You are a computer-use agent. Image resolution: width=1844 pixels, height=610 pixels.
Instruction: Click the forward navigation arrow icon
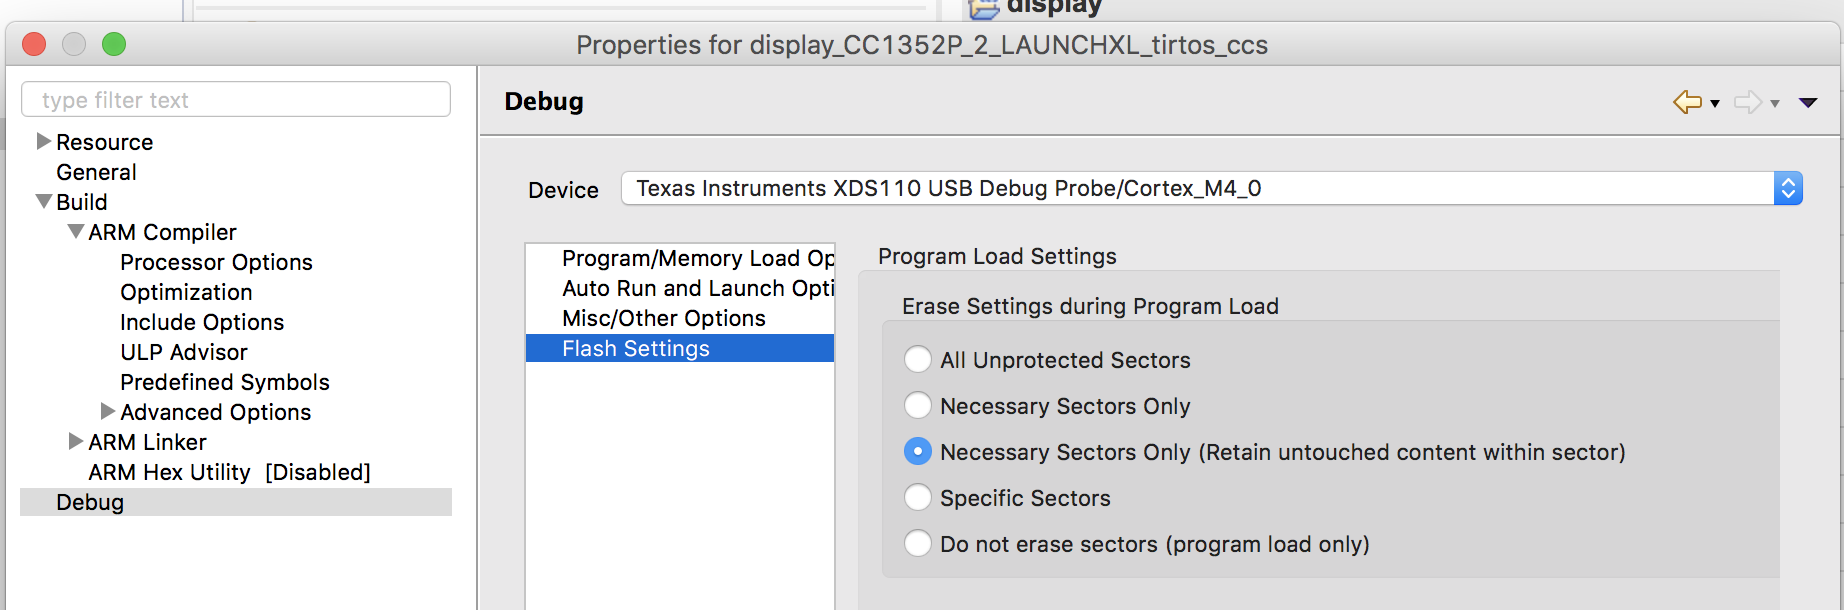pyautogui.click(x=1748, y=102)
